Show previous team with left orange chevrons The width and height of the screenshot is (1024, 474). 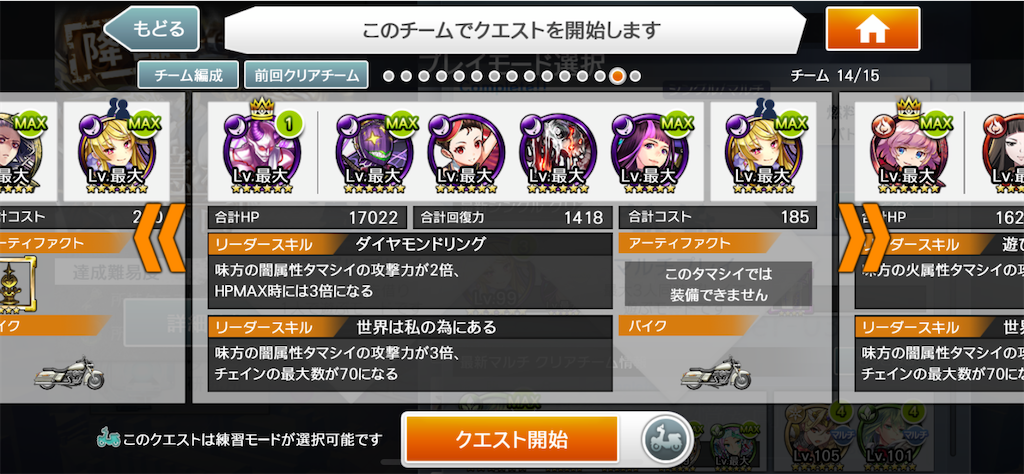click(x=160, y=237)
